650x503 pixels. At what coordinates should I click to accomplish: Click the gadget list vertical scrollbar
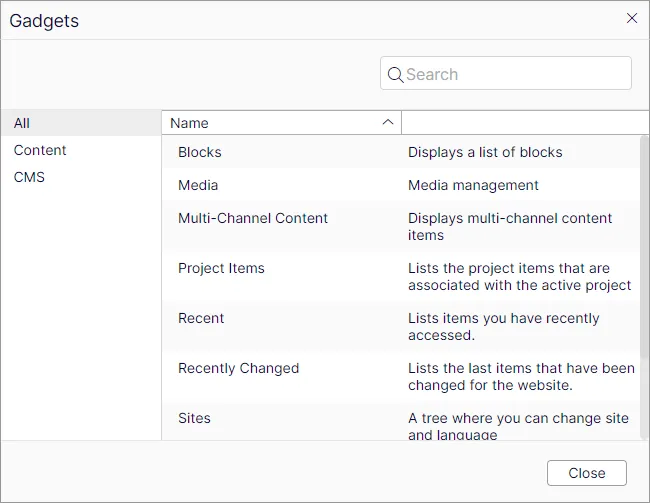644,247
